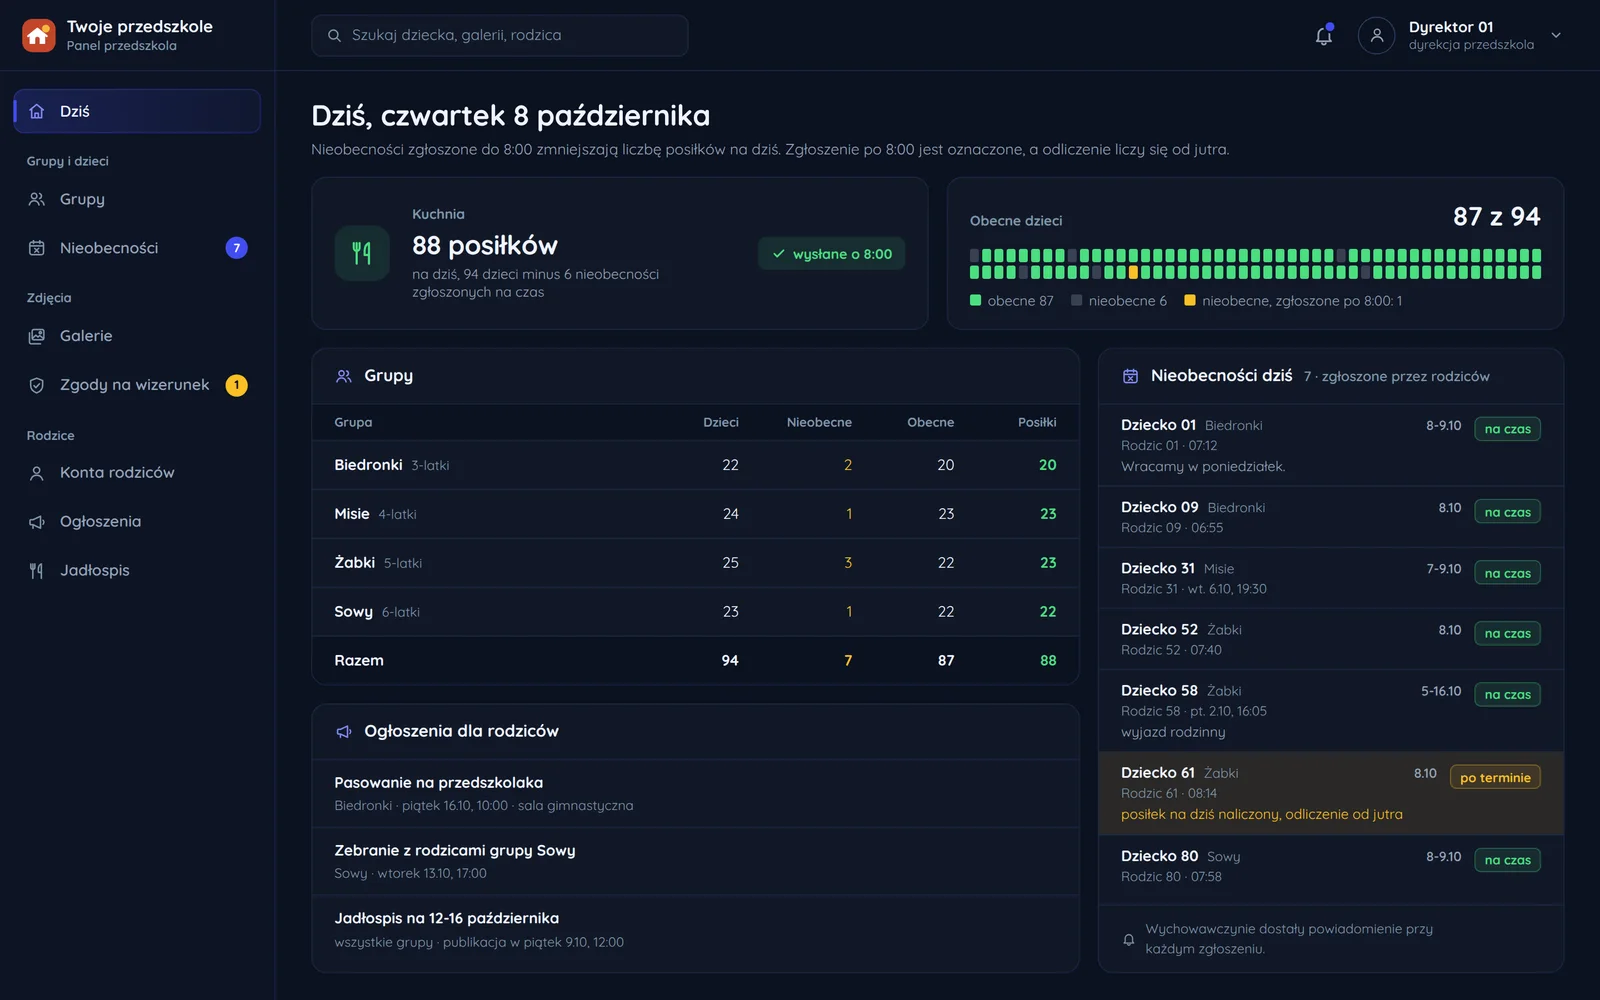Open Jadłospis na 12-16 października announcement
The image size is (1600, 1000).
695,930
